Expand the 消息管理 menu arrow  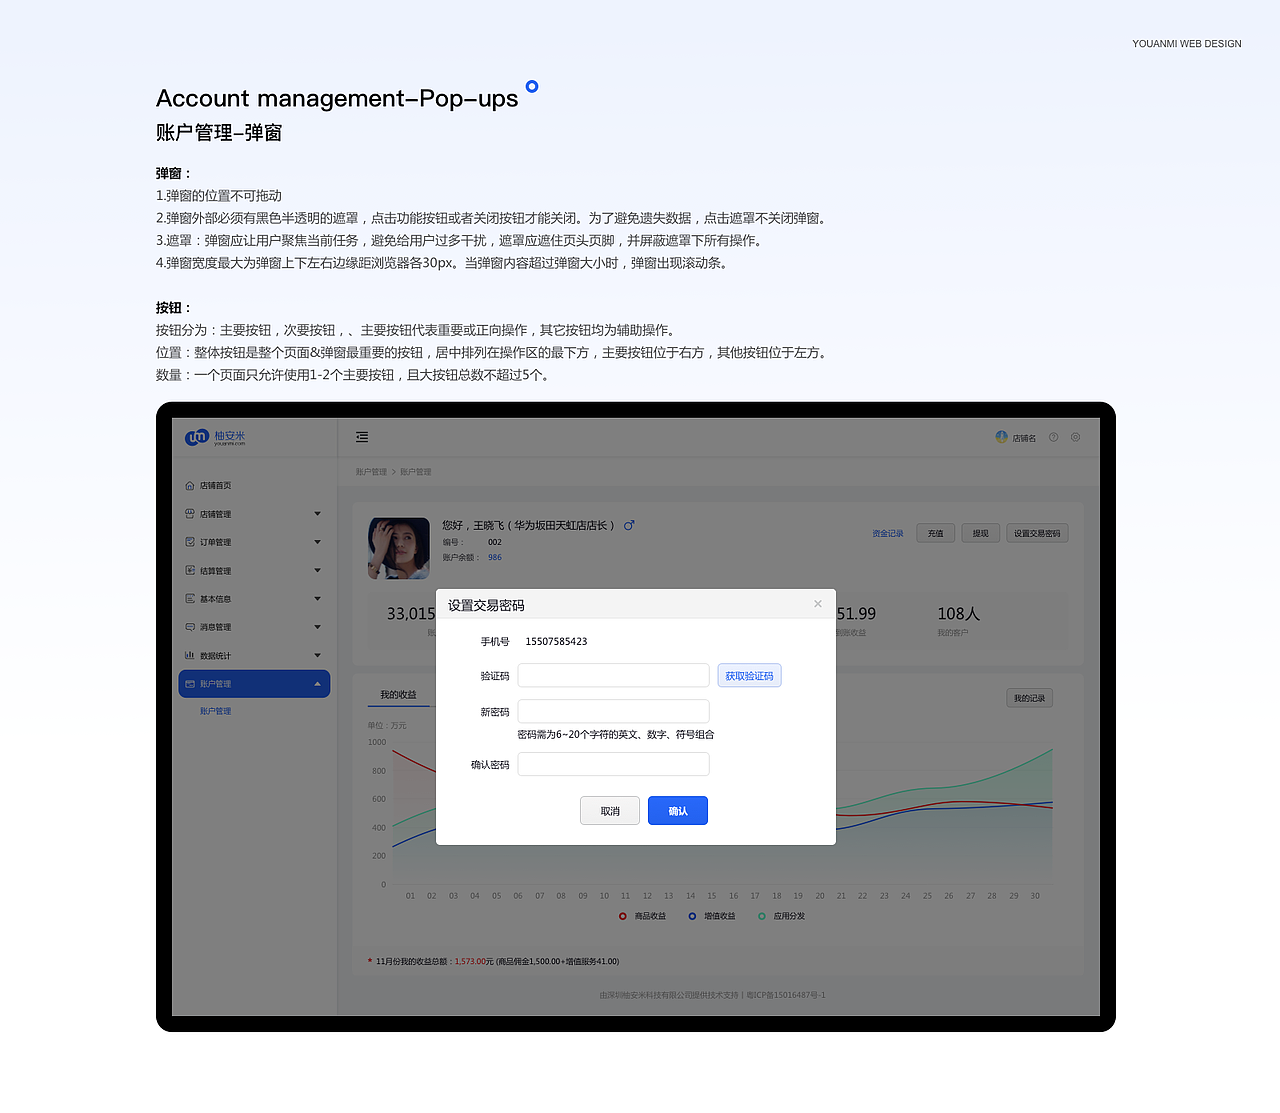click(318, 627)
